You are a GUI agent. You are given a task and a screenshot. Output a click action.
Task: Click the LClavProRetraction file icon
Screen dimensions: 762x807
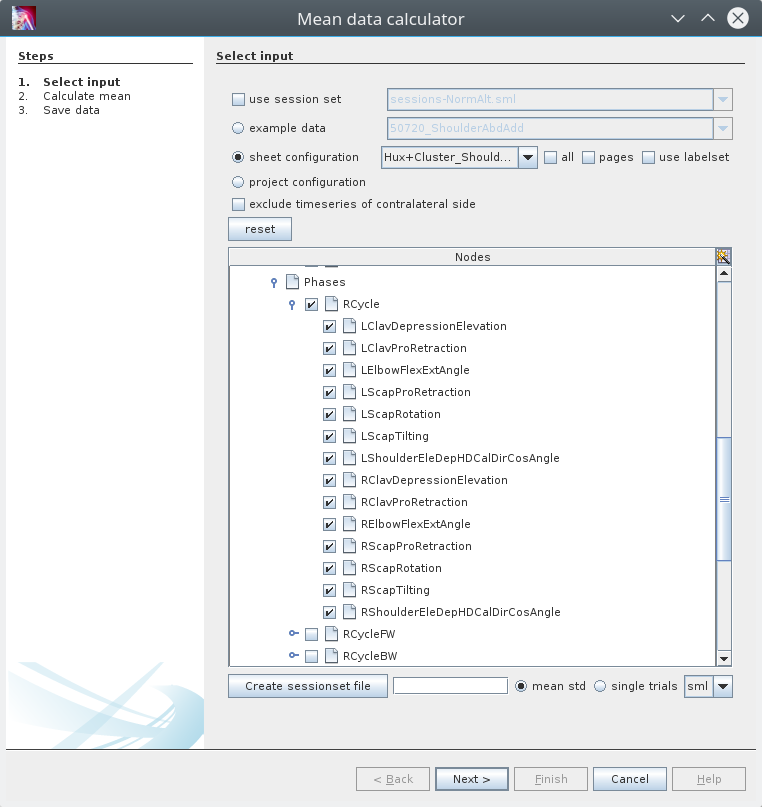coord(349,348)
